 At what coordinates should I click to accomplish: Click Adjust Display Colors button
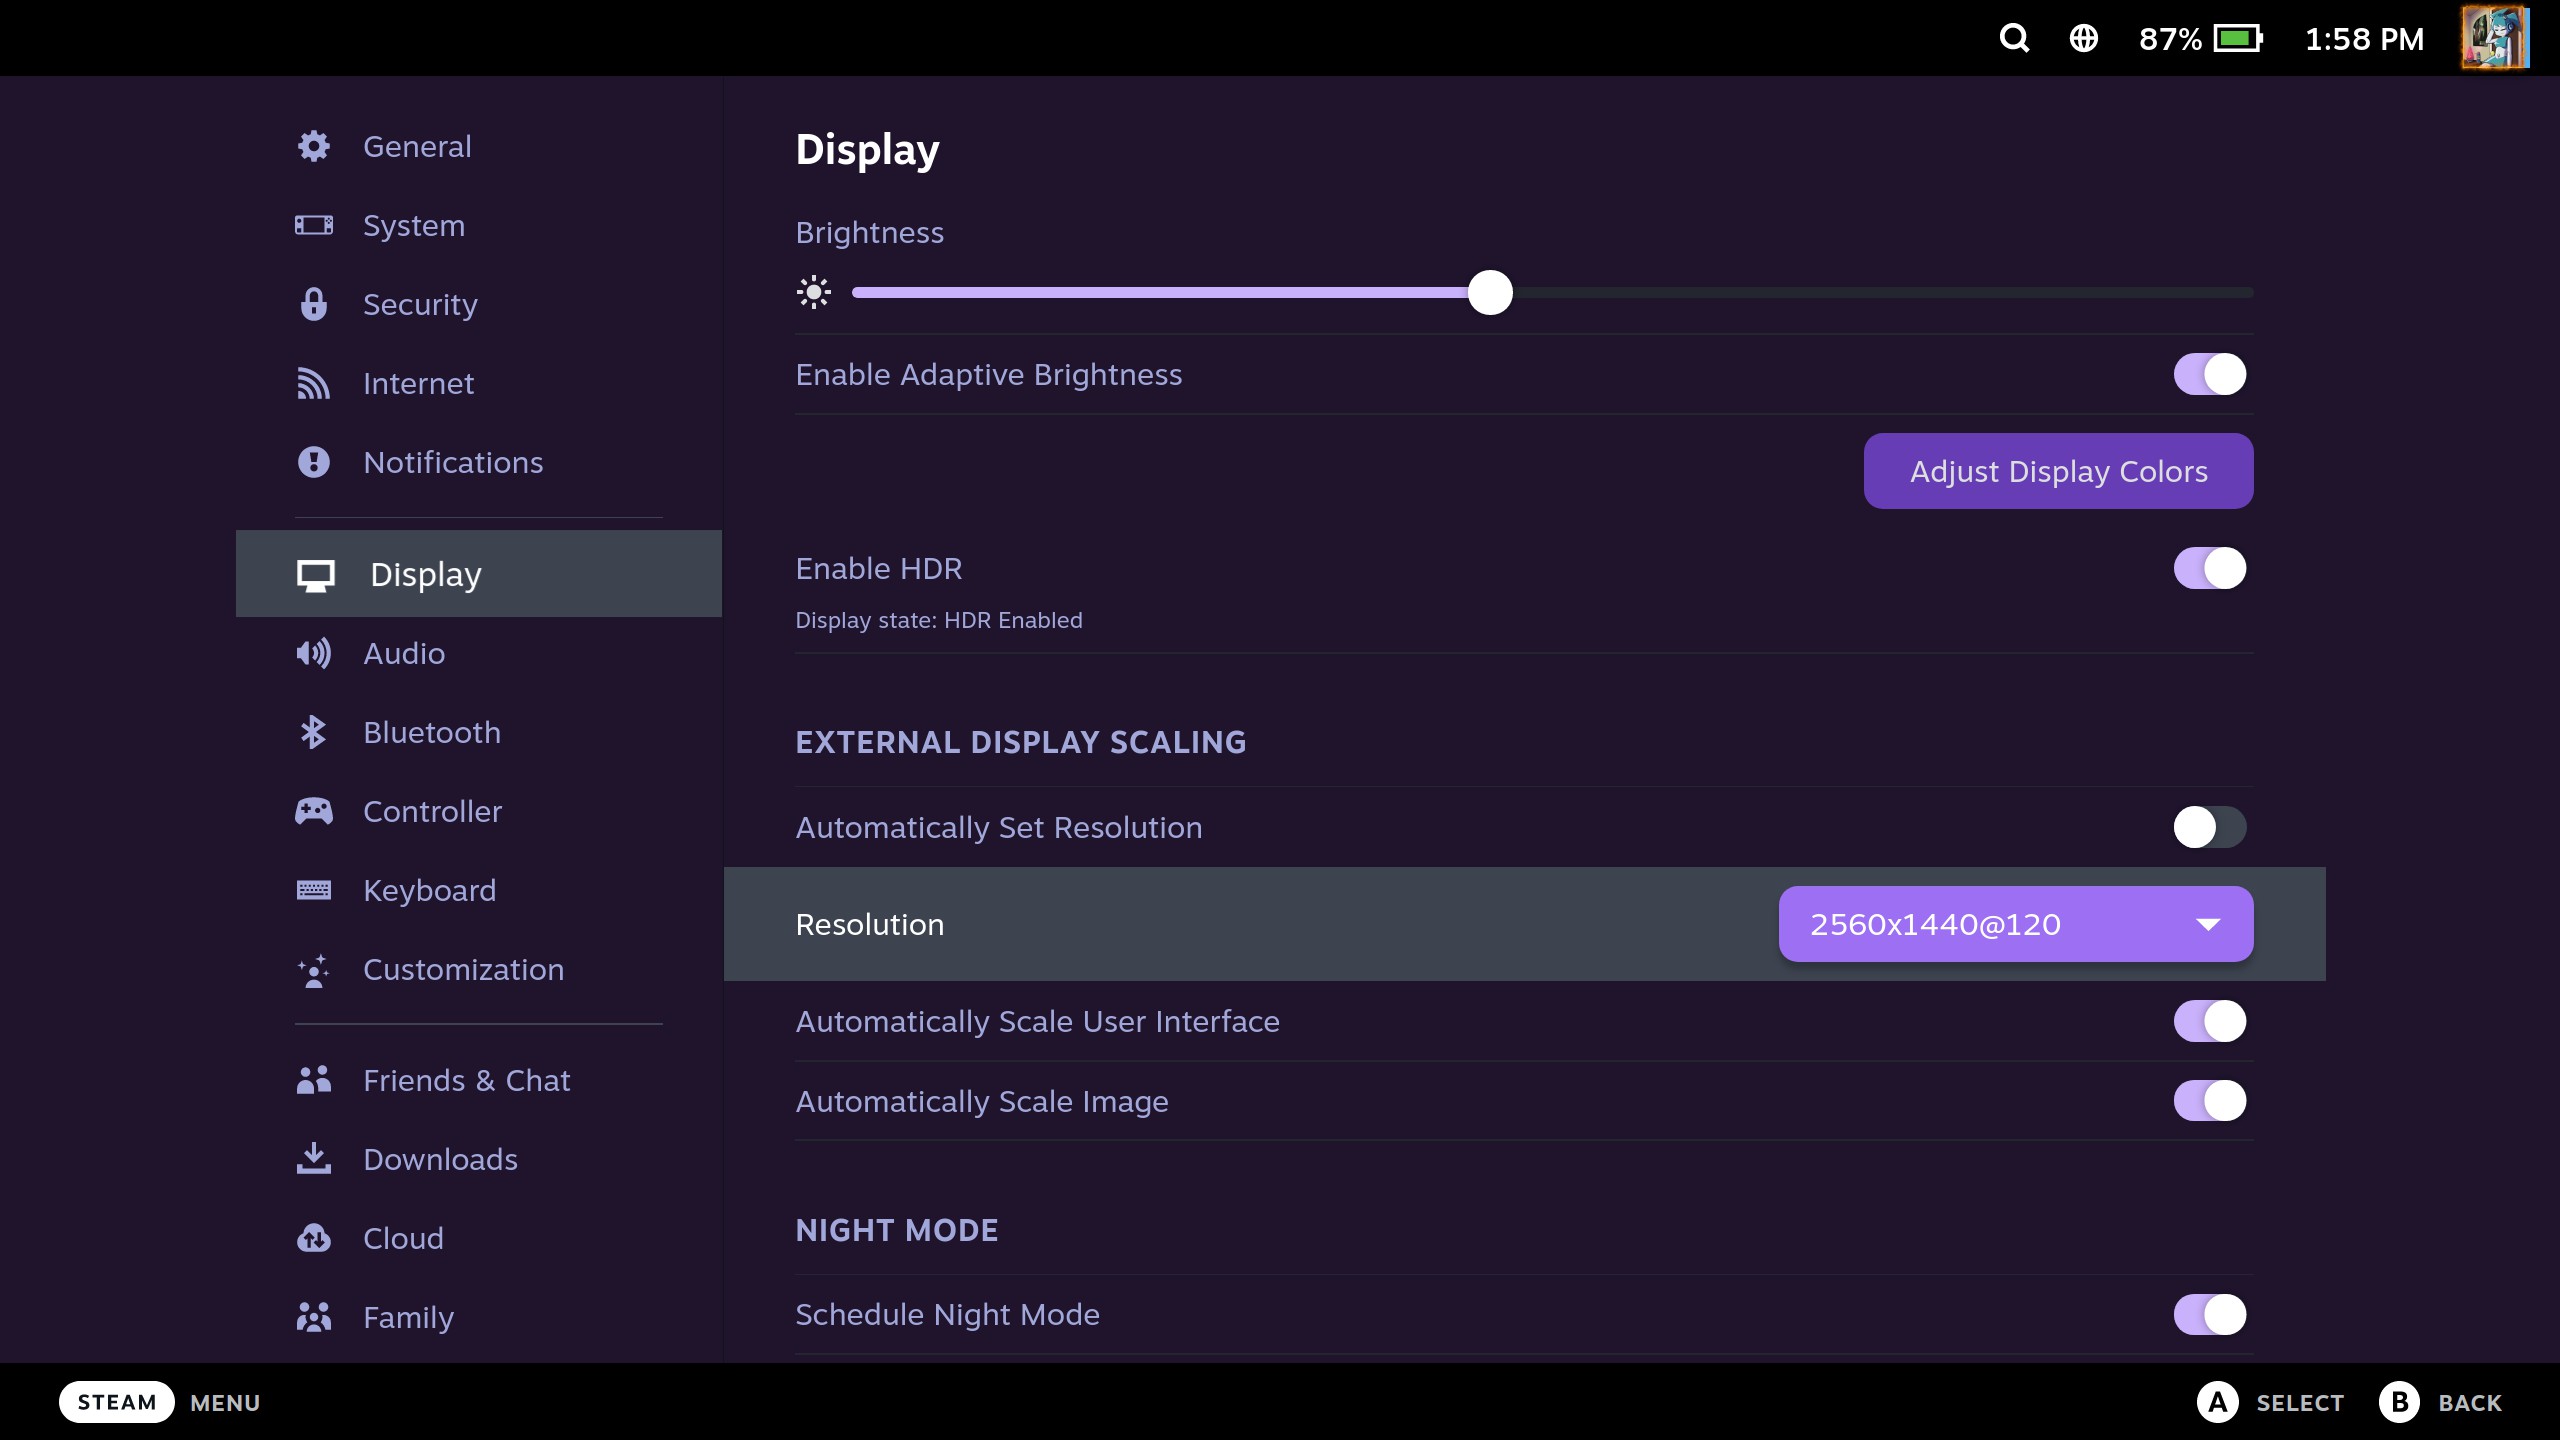(2058, 471)
